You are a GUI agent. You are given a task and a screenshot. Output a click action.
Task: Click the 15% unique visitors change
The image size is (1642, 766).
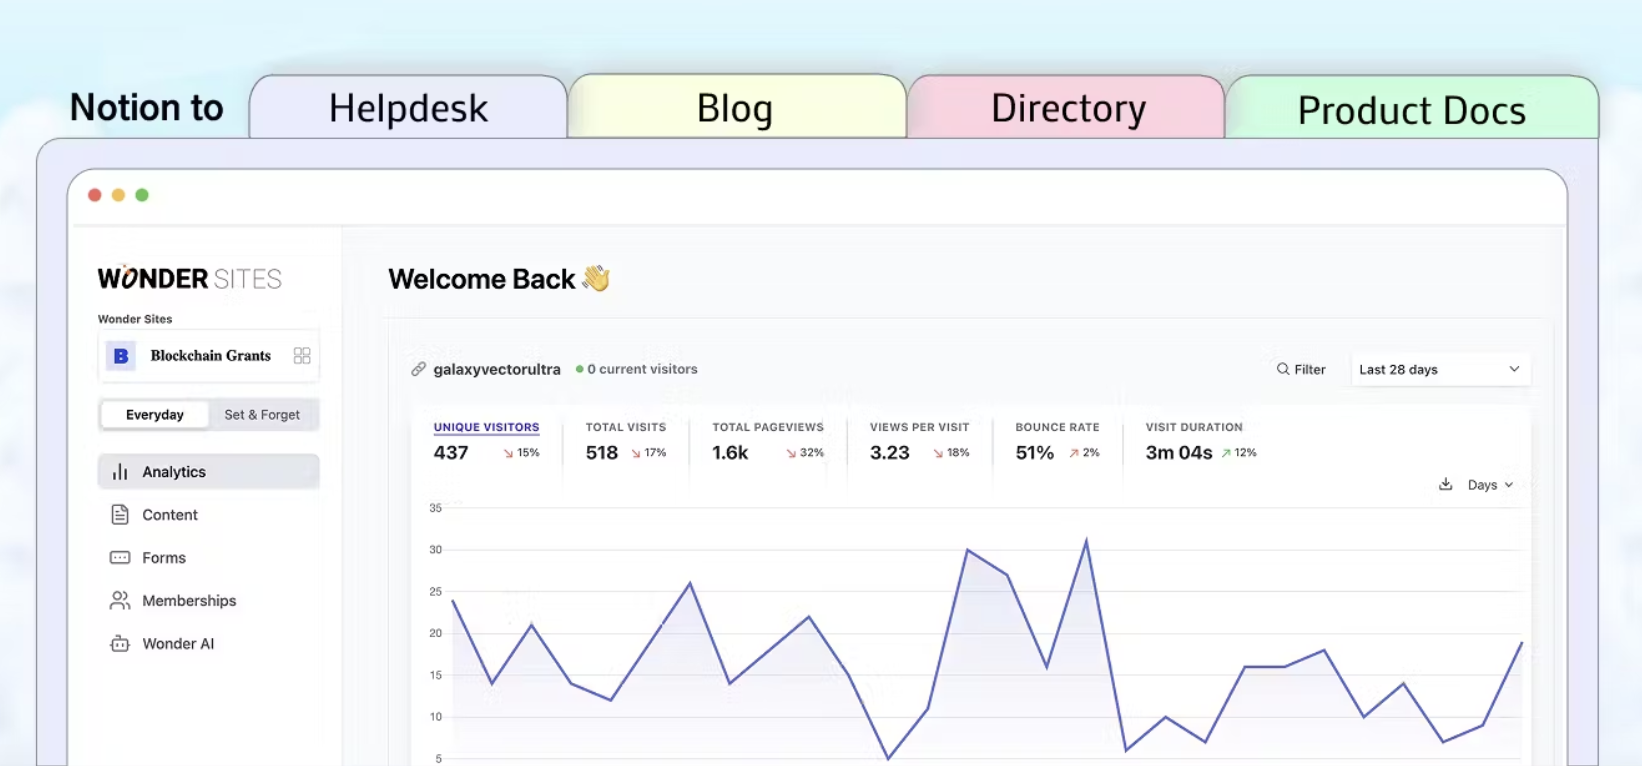[521, 453]
